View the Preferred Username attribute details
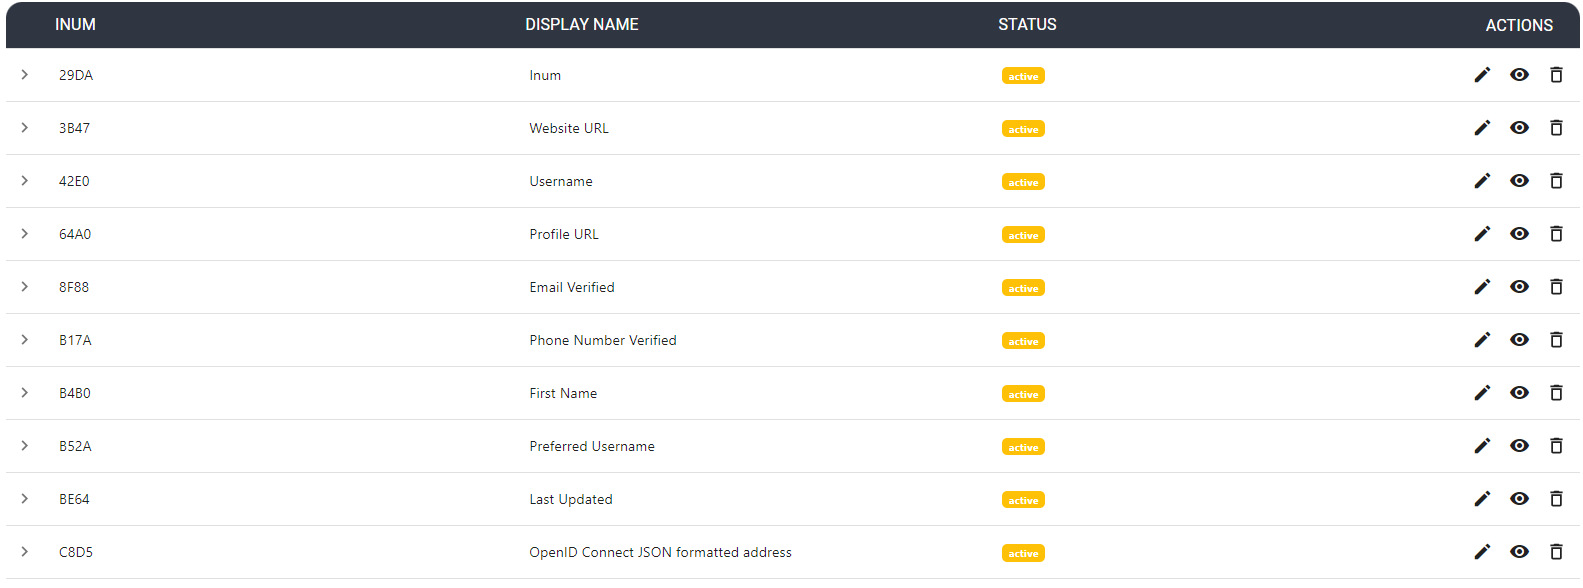The image size is (1583, 588). coord(1519,446)
